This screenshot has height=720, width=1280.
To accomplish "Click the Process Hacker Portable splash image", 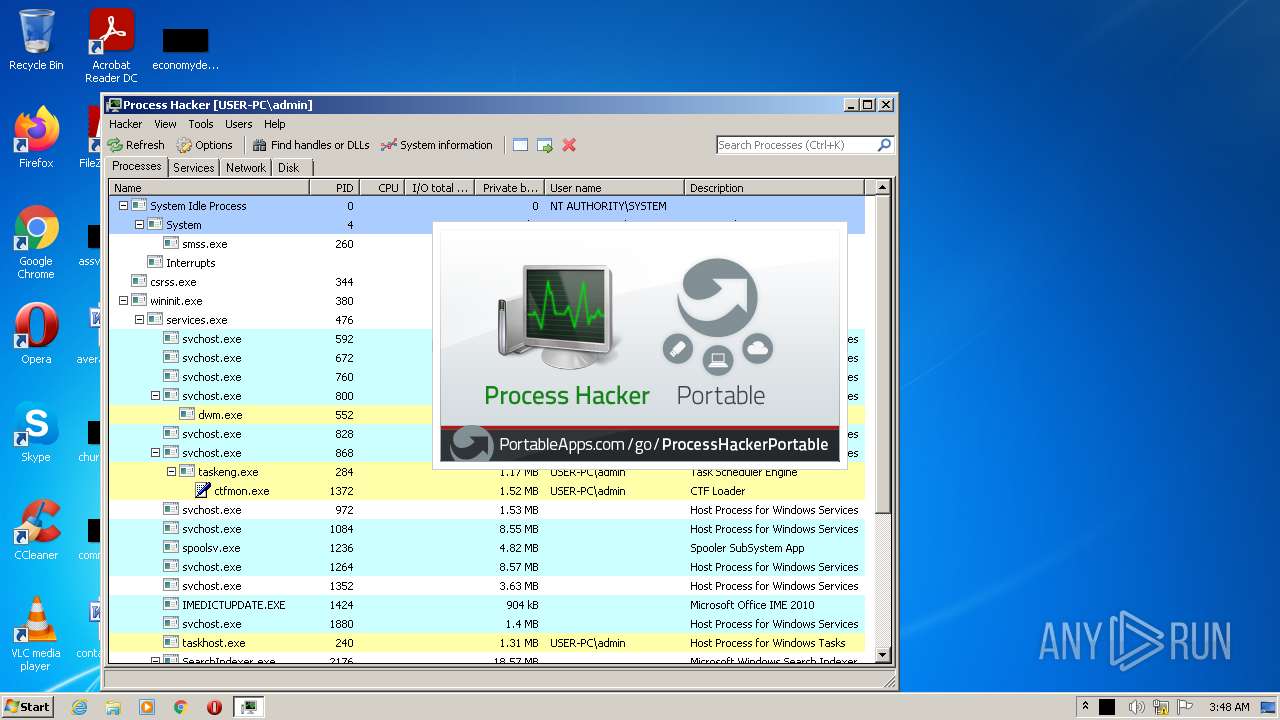I will click(x=640, y=345).
